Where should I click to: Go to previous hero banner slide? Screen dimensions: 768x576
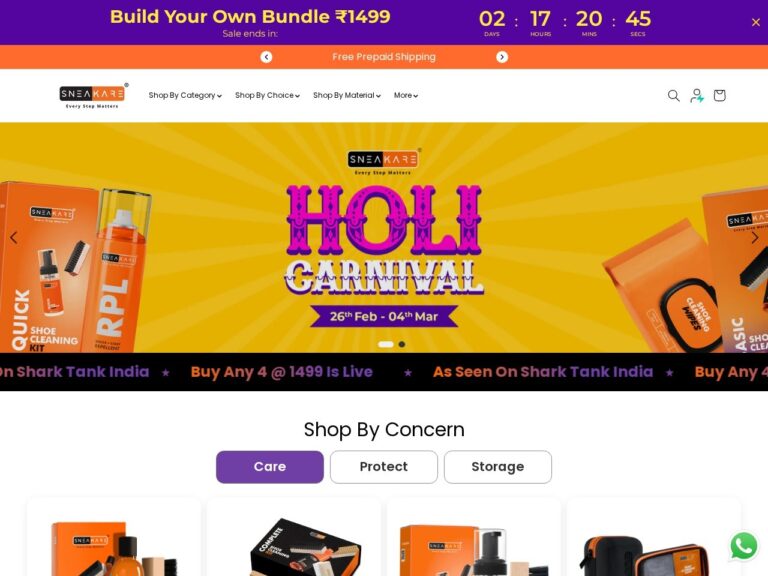pos(14,238)
